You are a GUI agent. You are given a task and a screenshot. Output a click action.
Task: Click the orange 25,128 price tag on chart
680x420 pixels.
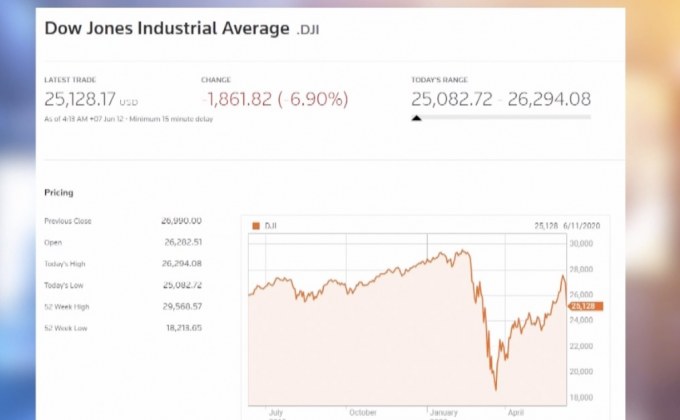pos(585,306)
